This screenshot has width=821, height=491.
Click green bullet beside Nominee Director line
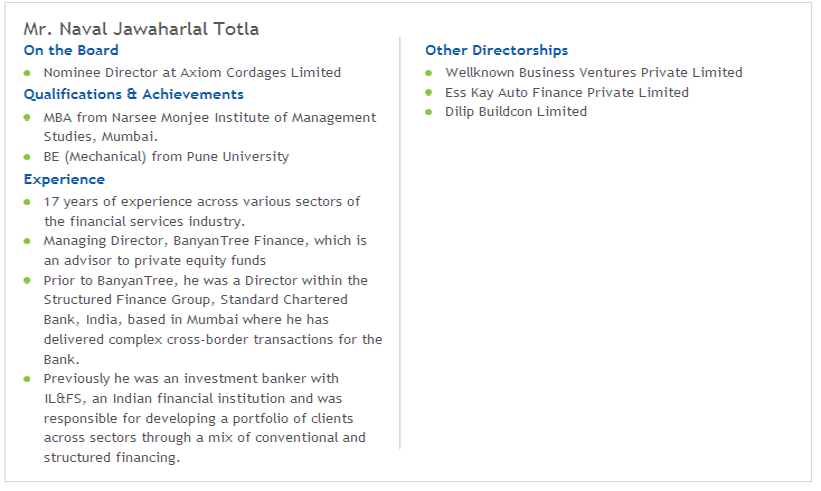click(27, 73)
